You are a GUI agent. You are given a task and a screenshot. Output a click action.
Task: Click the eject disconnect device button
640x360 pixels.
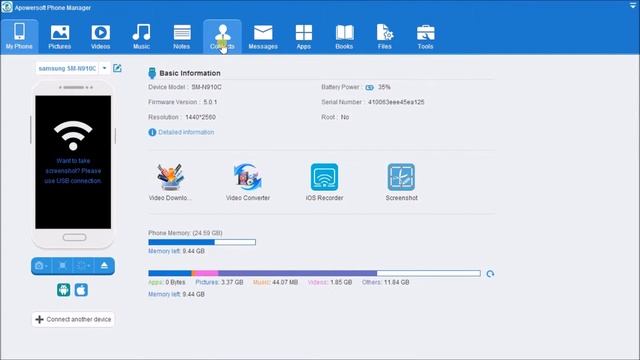point(104,266)
